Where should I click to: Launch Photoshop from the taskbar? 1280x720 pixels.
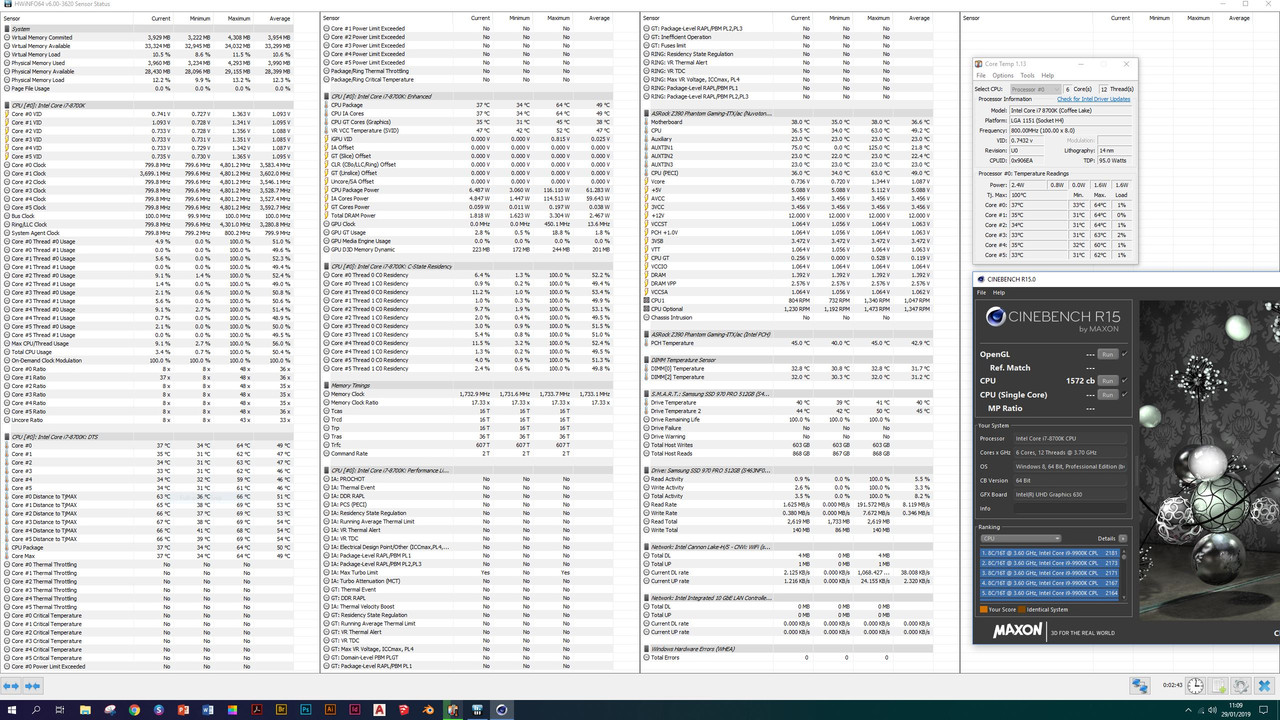(x=307, y=711)
